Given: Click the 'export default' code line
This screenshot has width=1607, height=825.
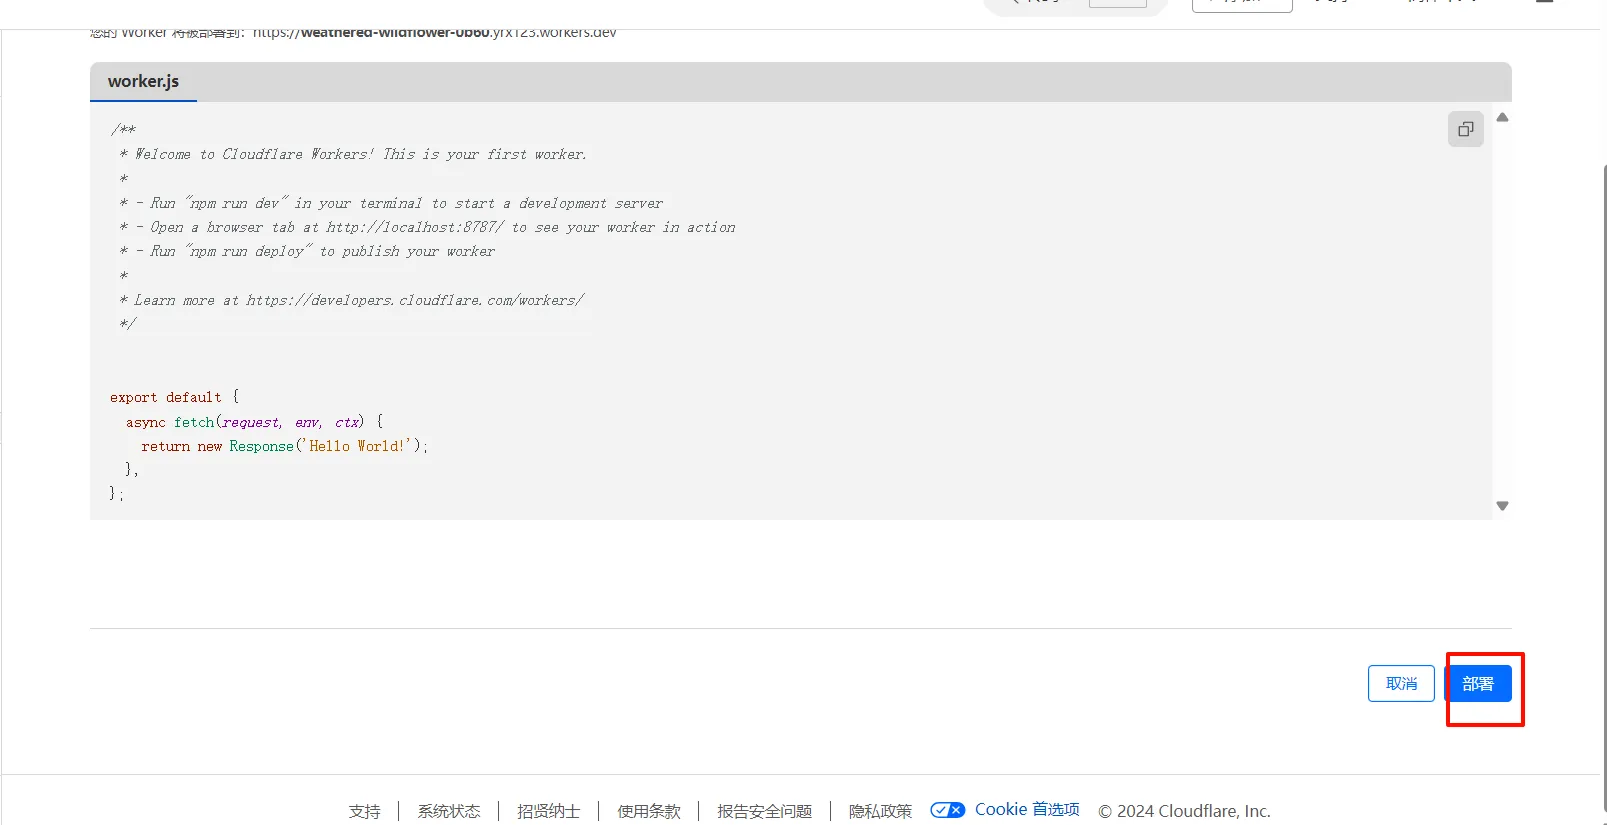Looking at the screenshot, I should pos(166,397).
